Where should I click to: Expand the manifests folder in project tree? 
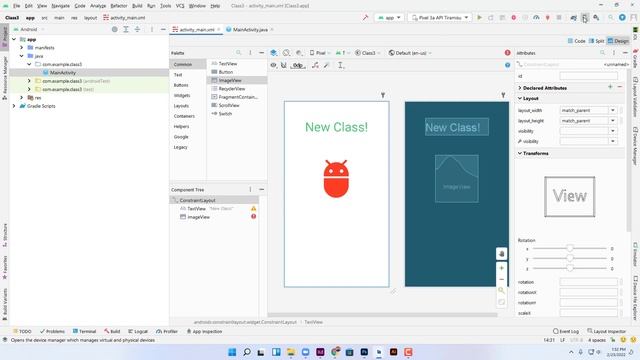[x=22, y=48]
